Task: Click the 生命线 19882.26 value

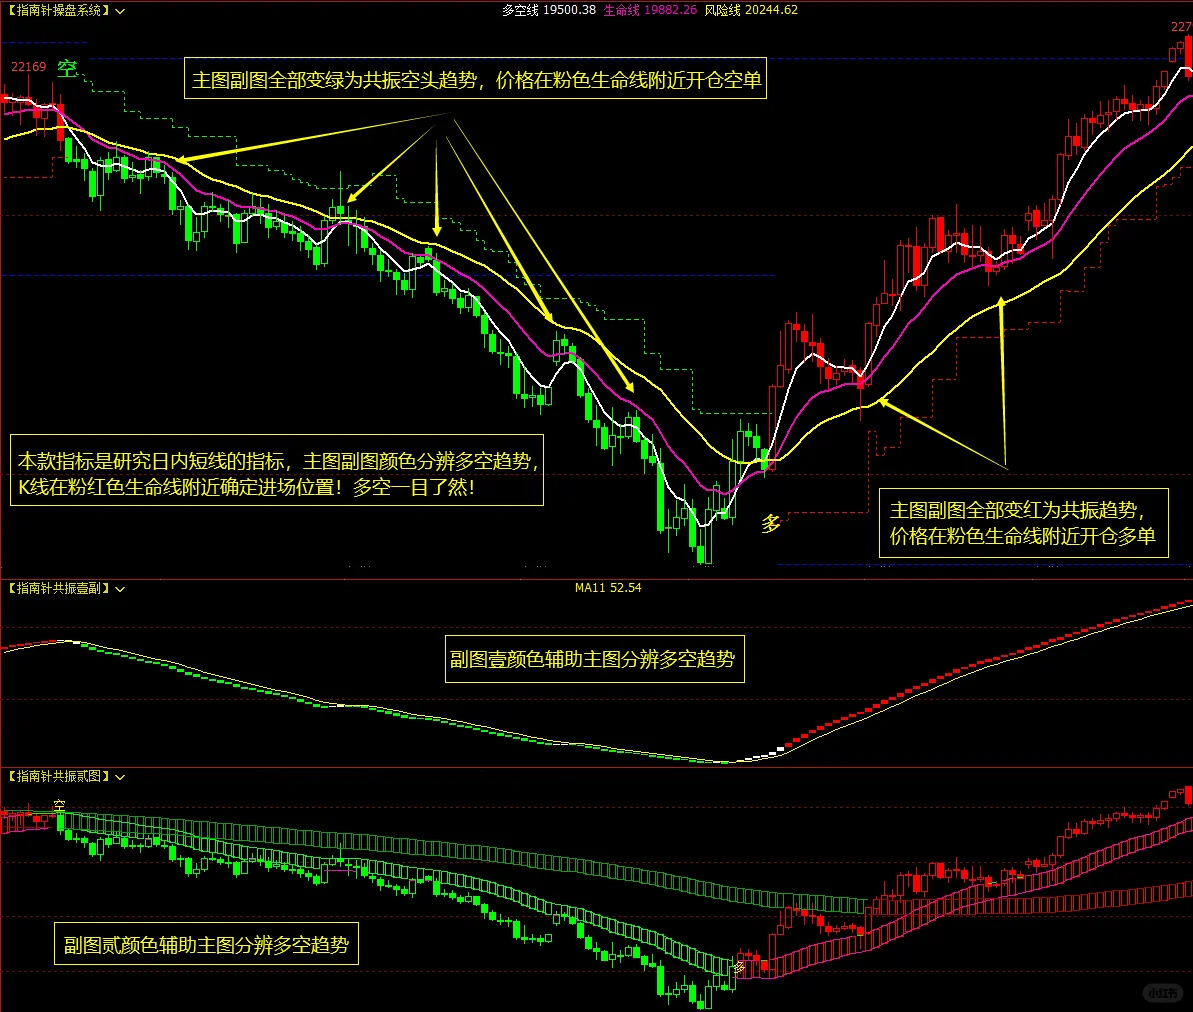Action: (650, 10)
